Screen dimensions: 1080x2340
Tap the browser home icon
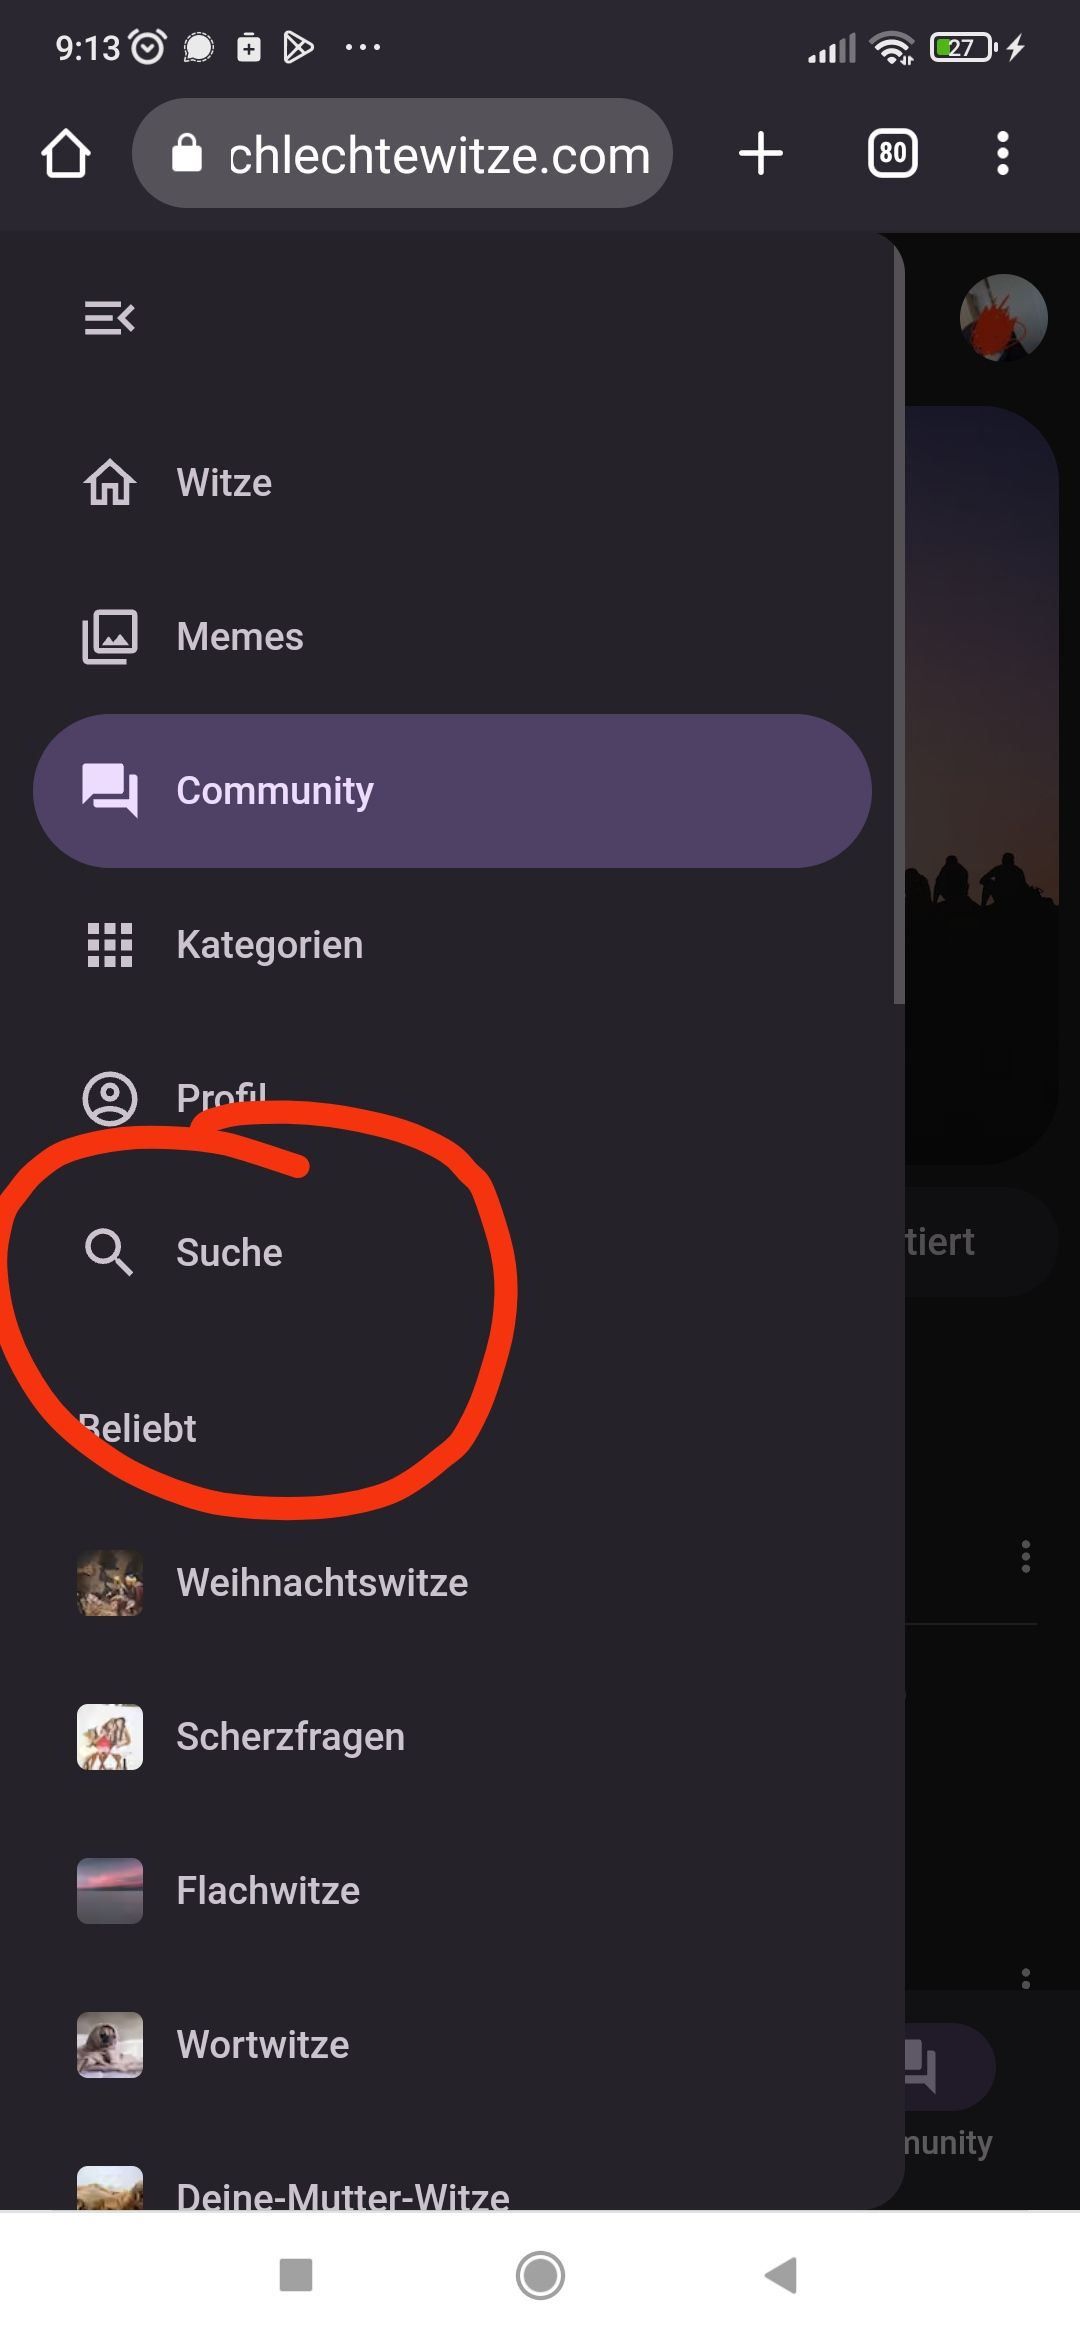66,154
